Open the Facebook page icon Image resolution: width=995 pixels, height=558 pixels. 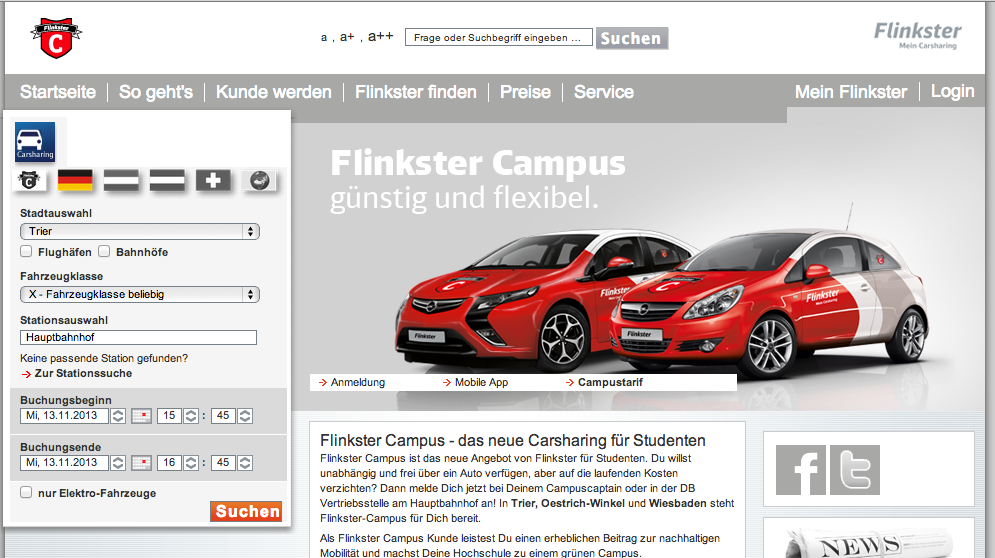click(801, 470)
